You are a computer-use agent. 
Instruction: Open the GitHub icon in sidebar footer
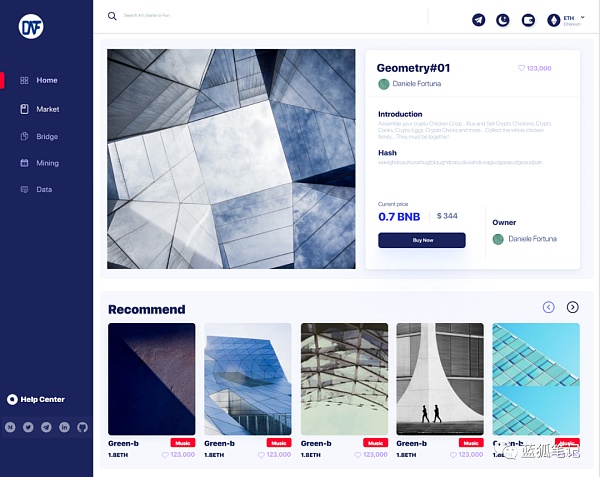(83, 427)
